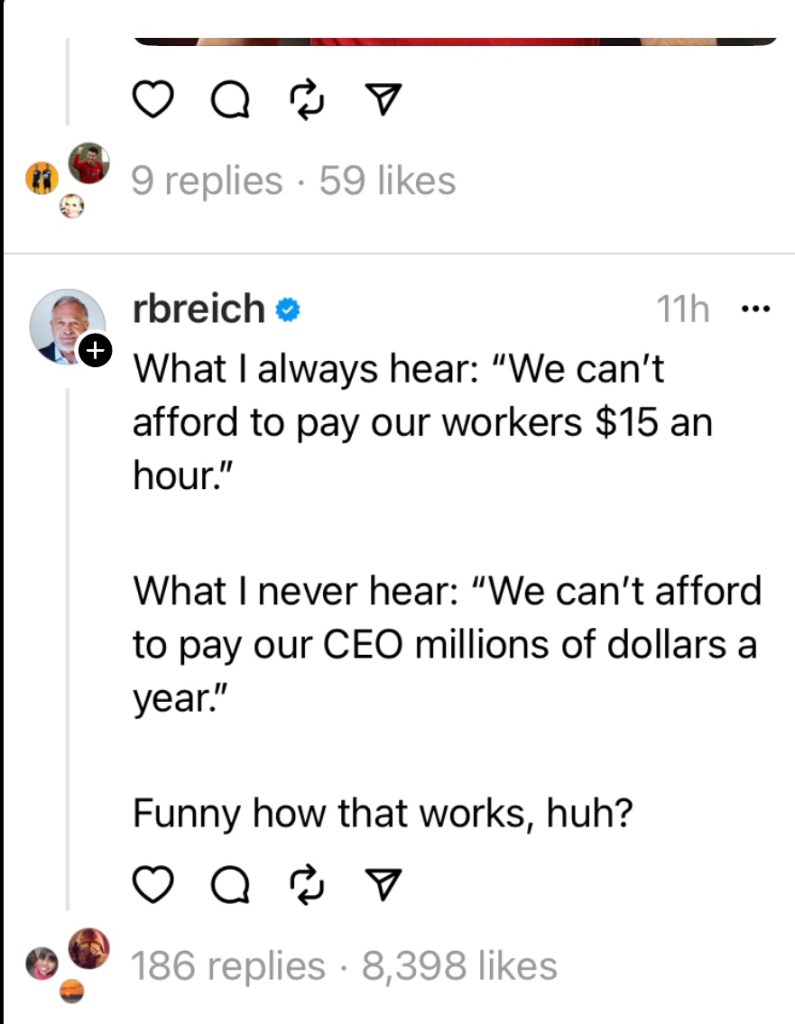795x1024 pixels.
Task: View 186 replies on rbreich's post
Action: (x=228, y=966)
